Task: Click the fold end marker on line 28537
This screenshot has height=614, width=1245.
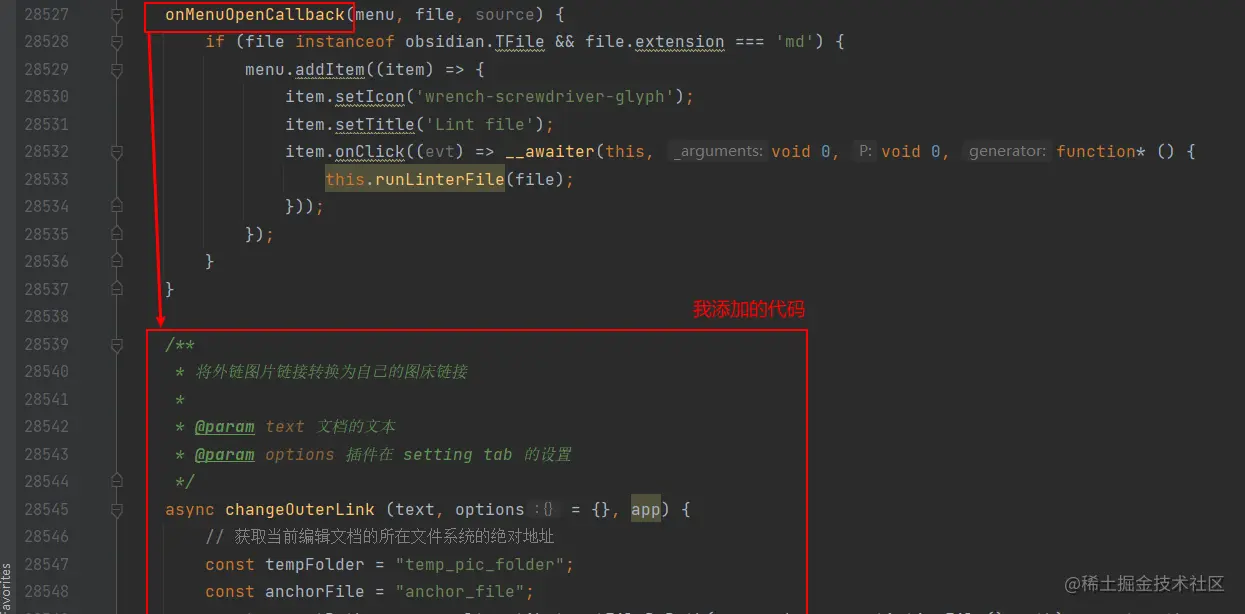Action: pyautogui.click(x=117, y=289)
